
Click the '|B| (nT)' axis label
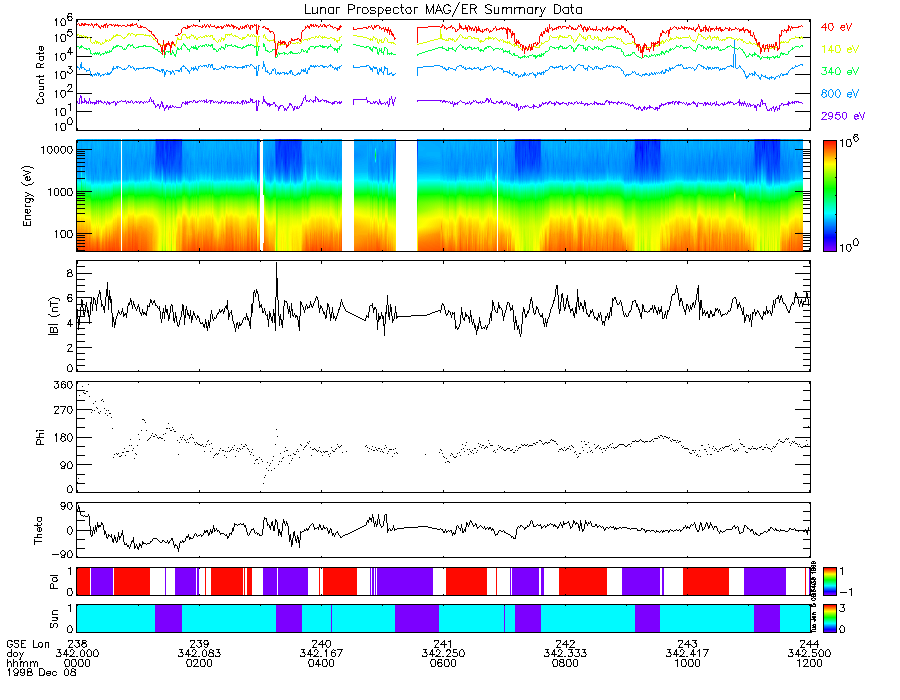(x=53, y=316)
